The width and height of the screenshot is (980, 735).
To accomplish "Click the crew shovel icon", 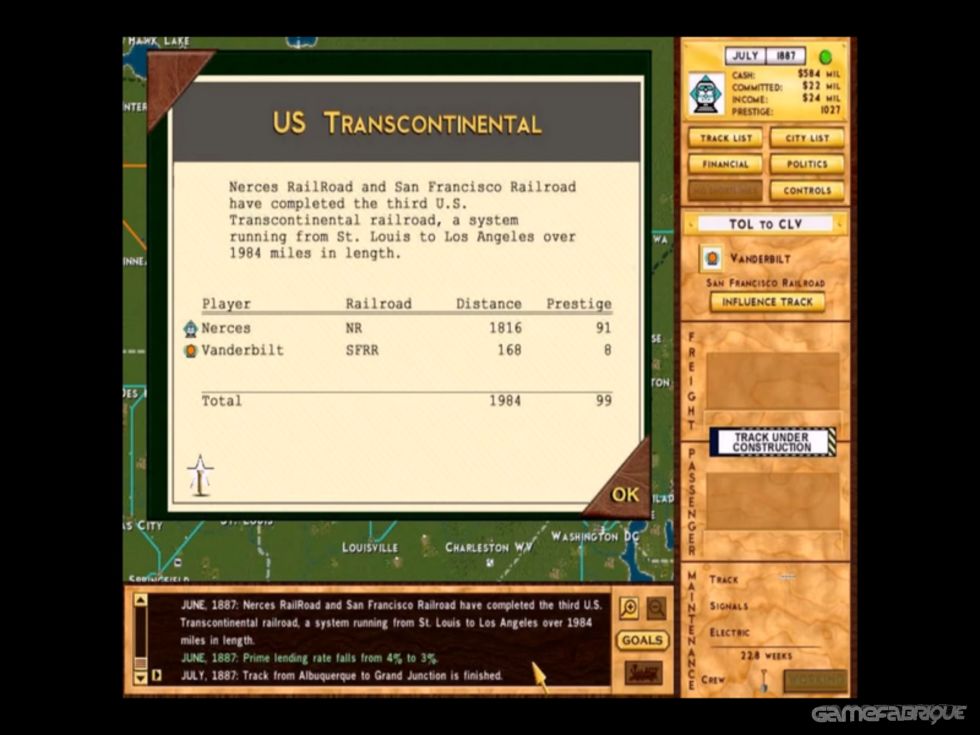I will click(763, 680).
